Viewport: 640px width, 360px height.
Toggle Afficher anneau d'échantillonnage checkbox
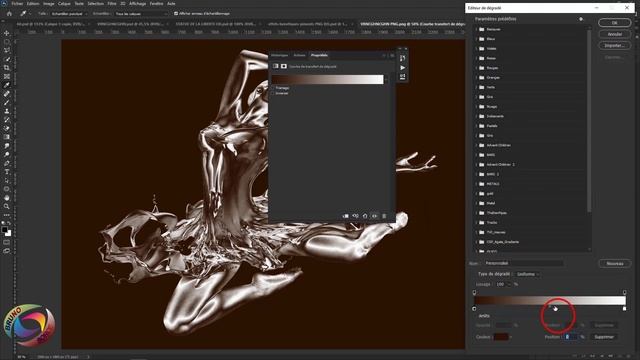(176, 13)
